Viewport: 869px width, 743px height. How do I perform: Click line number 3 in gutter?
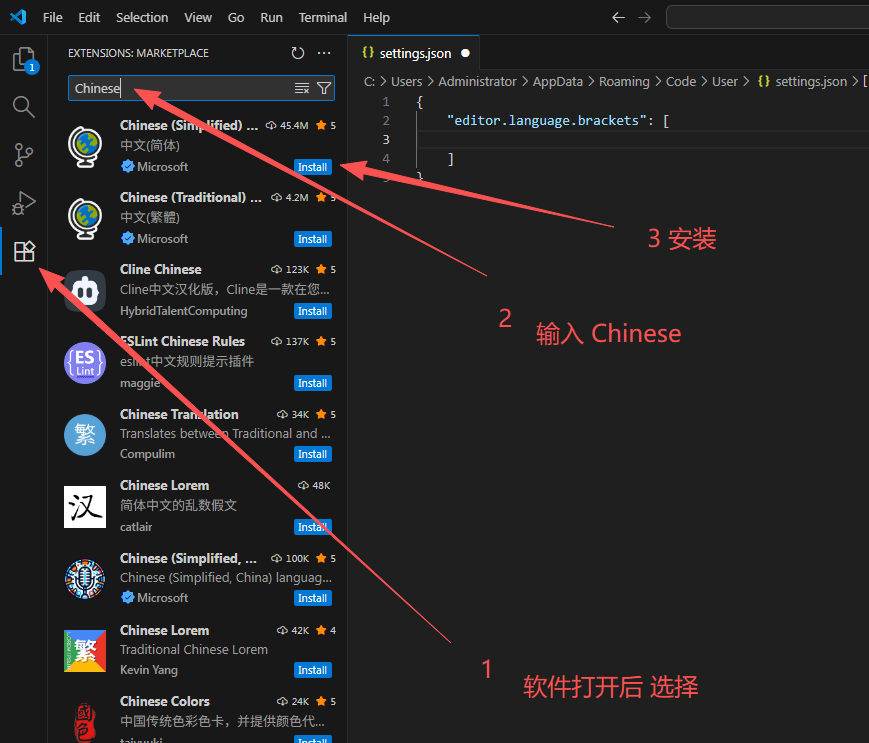[x=386, y=140]
